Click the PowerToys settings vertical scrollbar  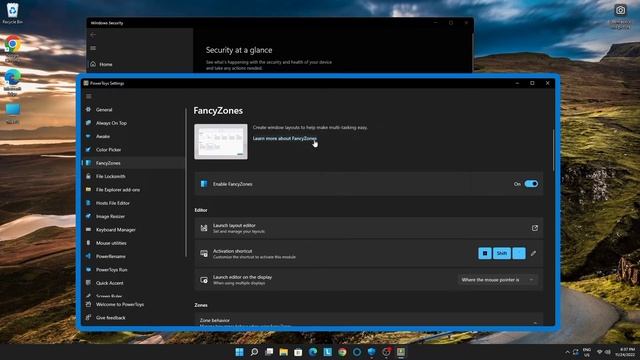click(x=554, y=150)
